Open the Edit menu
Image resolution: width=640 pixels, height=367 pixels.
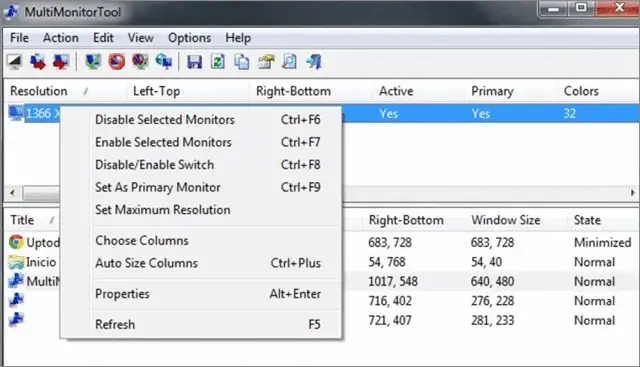click(x=103, y=38)
